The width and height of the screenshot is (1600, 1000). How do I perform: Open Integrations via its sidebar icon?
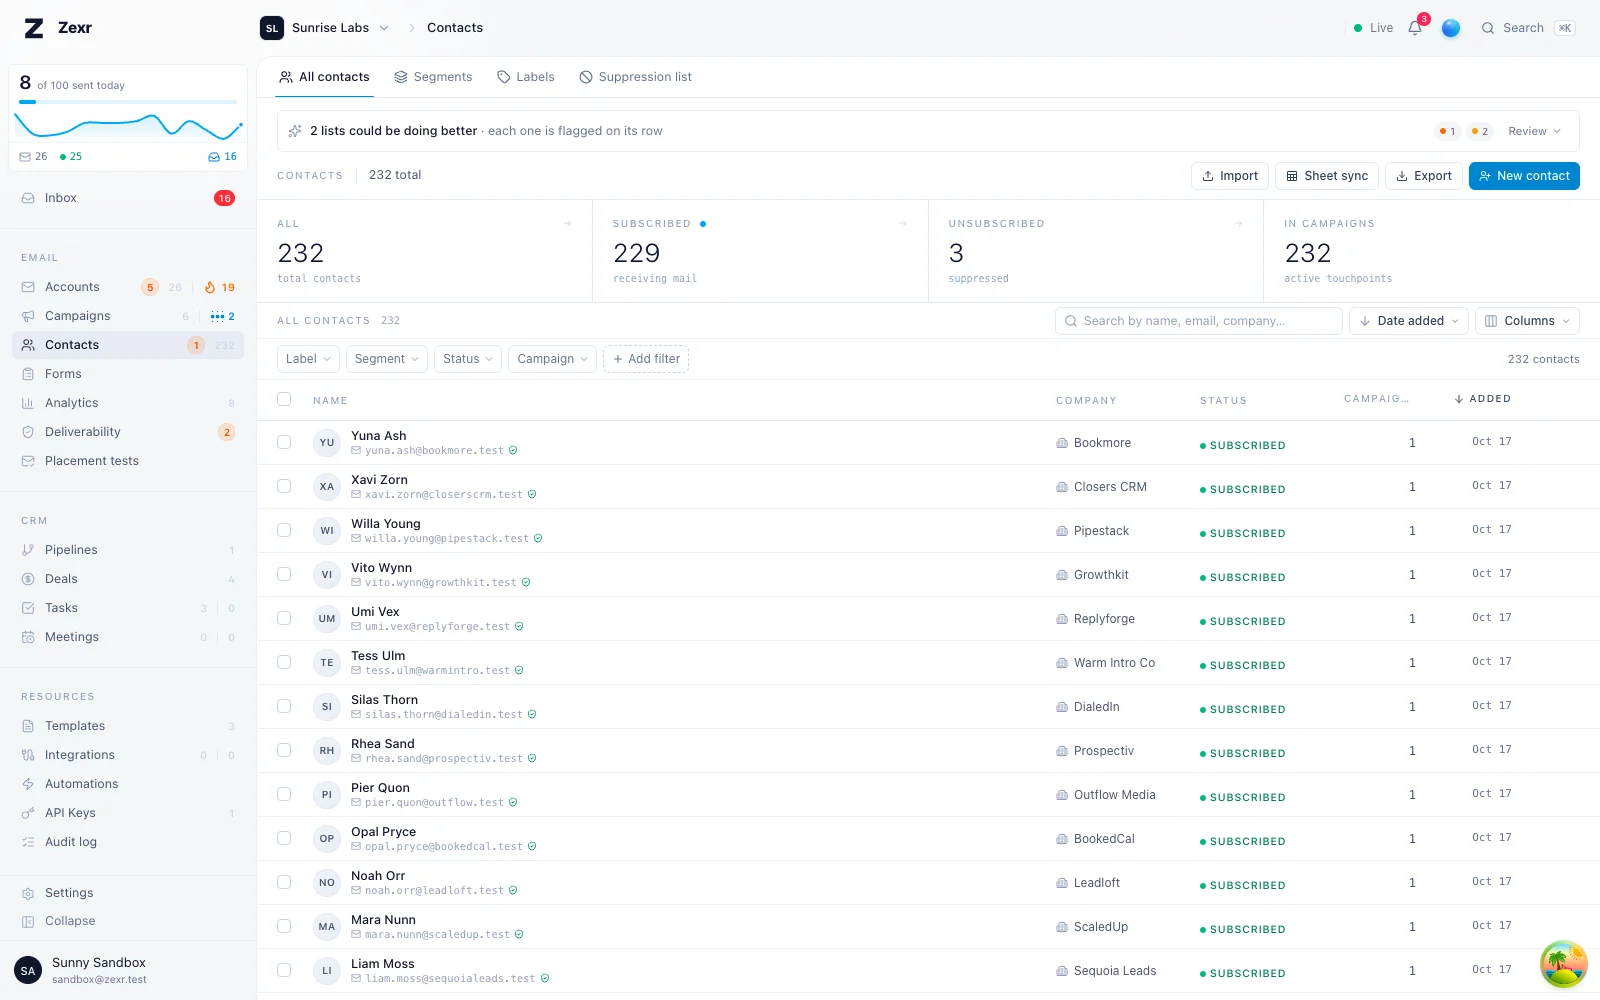pyautogui.click(x=28, y=755)
